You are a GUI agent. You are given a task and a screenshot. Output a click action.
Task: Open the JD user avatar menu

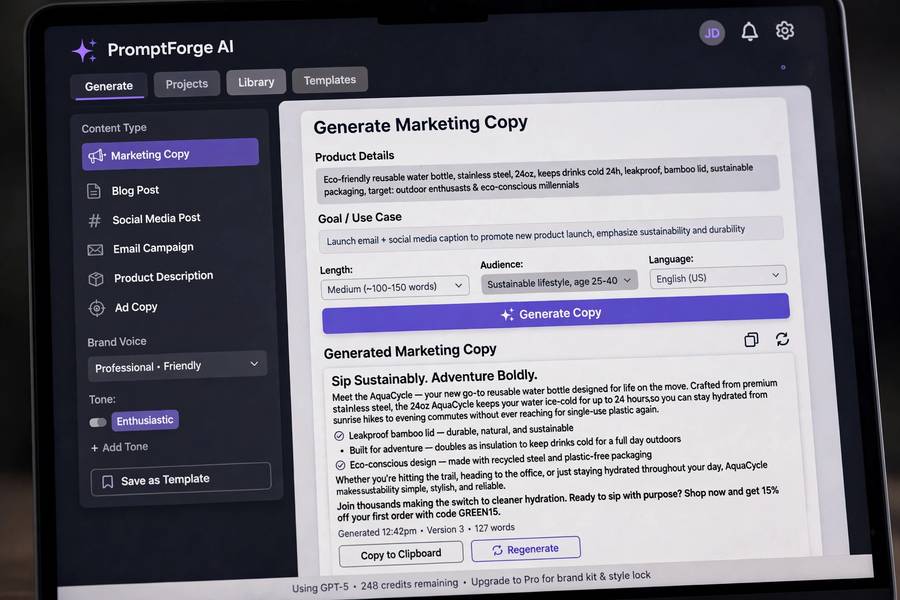coord(712,33)
